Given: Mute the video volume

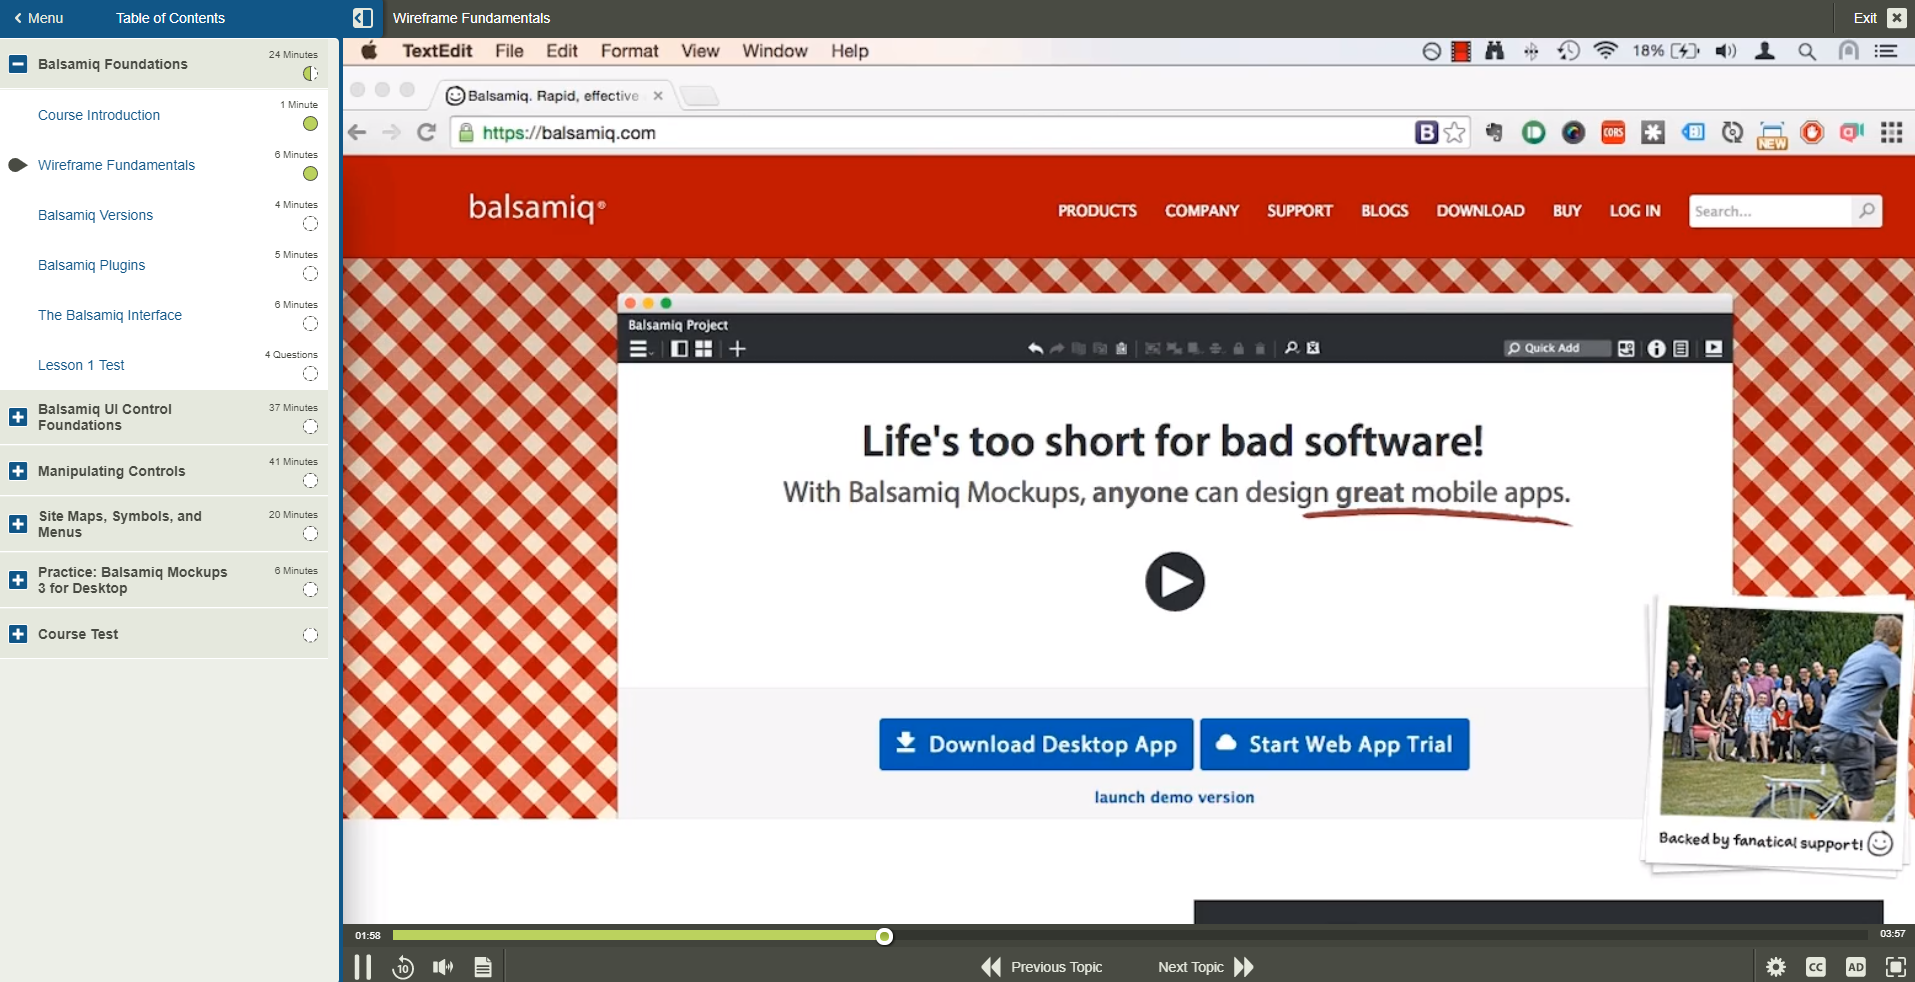Looking at the screenshot, I should (x=442, y=967).
